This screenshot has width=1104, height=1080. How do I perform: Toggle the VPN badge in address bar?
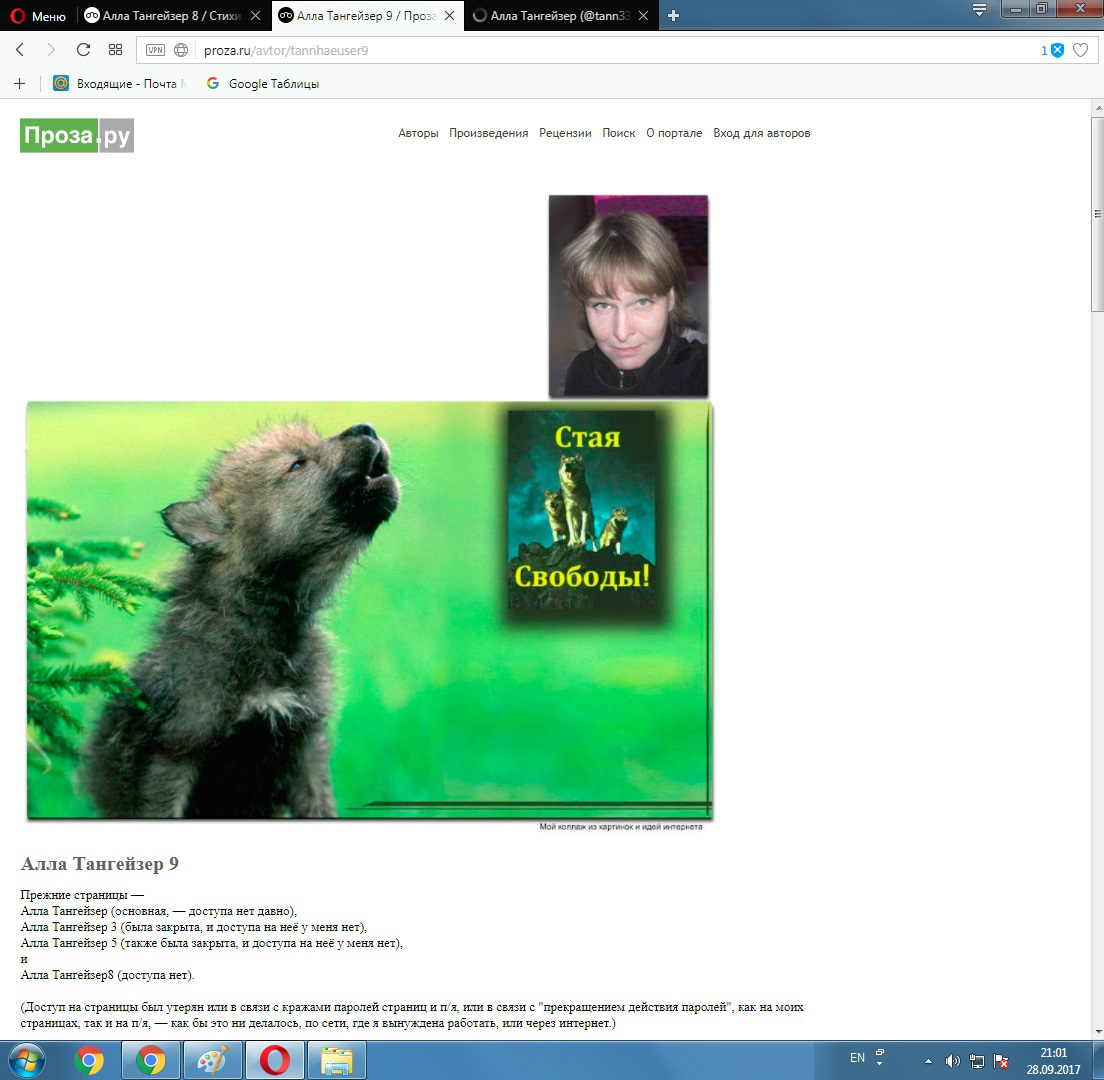click(155, 50)
